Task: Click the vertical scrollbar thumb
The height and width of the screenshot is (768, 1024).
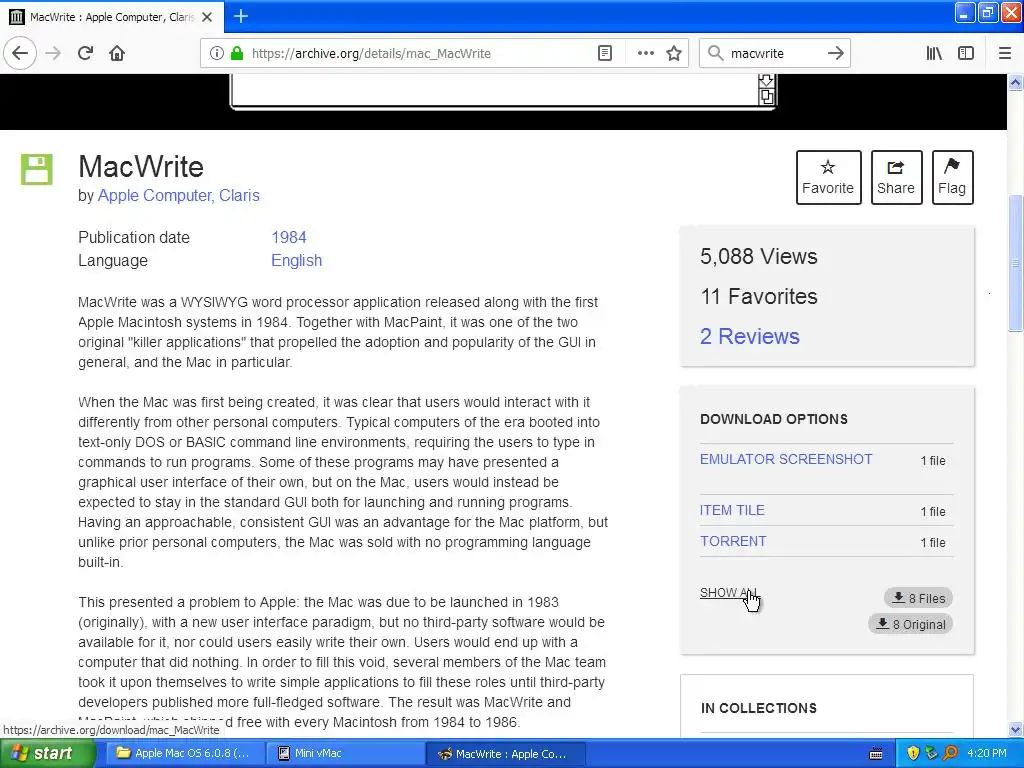Action: [1015, 263]
